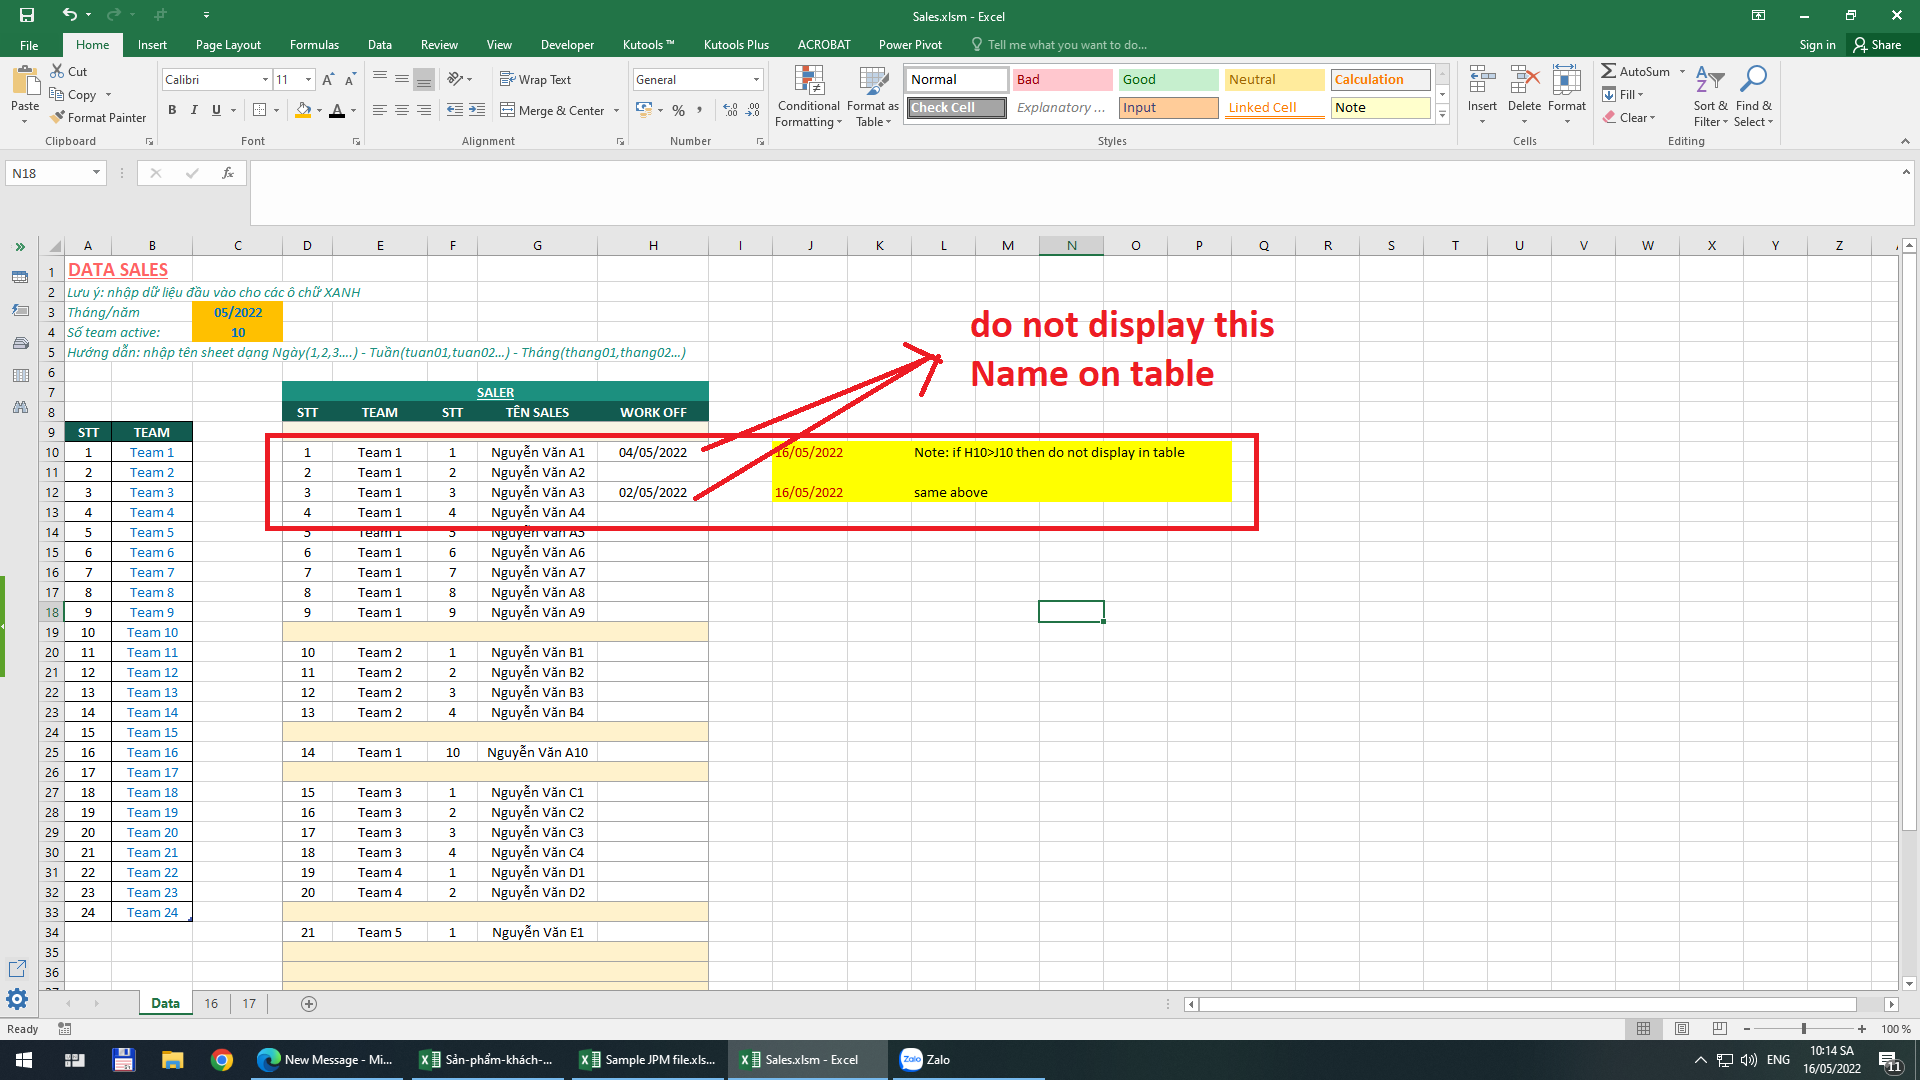Viewport: 1920px width, 1080px height.
Task: Open the Name Box dropdown arrow
Action: [x=96, y=173]
